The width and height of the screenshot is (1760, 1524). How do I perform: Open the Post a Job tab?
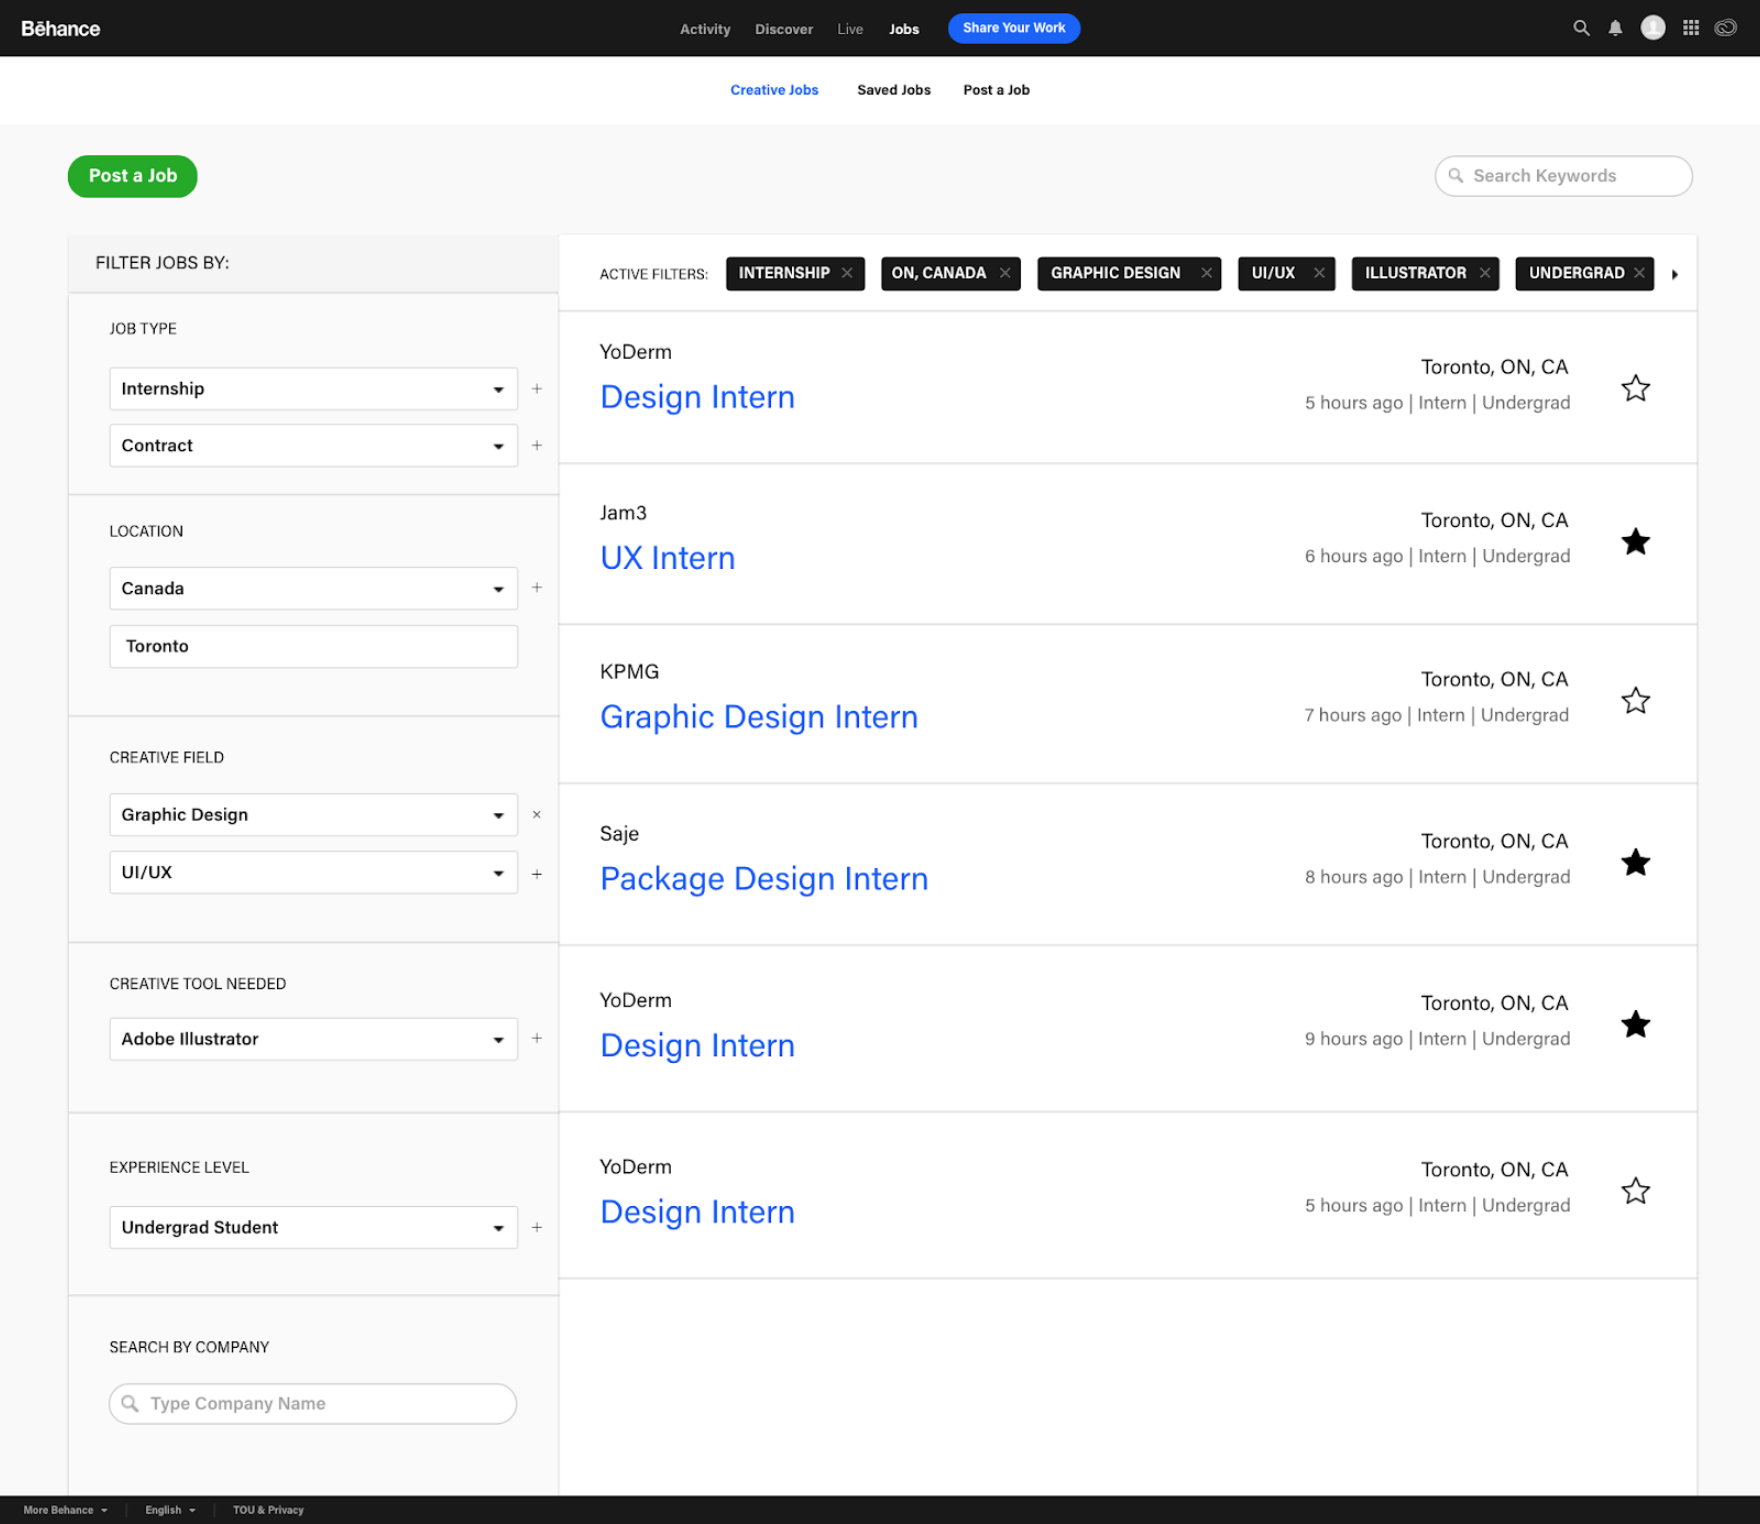click(x=996, y=90)
